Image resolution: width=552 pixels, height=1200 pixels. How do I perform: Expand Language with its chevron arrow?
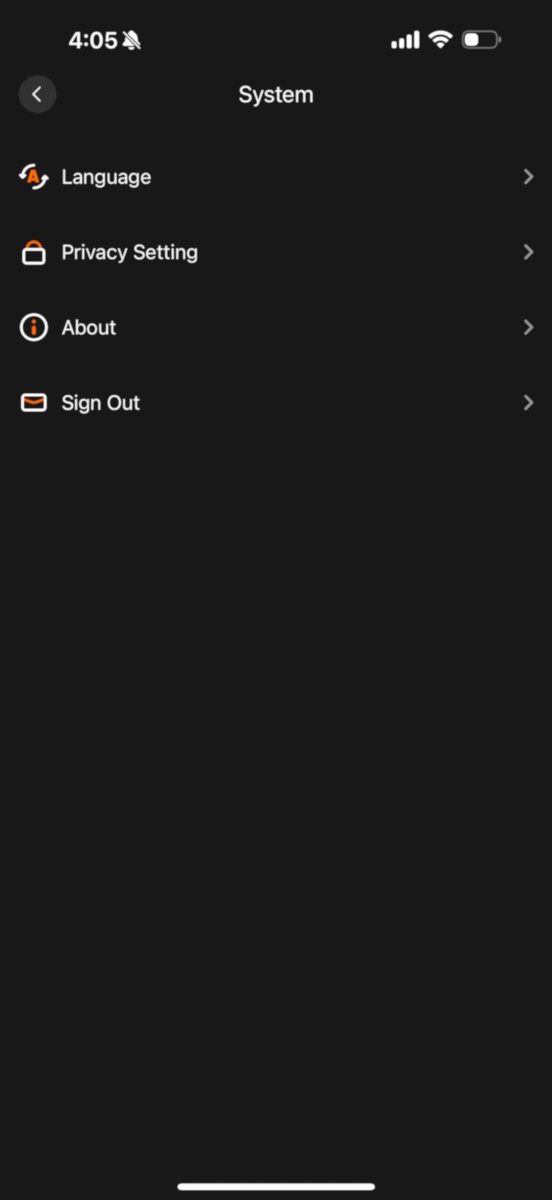(x=528, y=177)
